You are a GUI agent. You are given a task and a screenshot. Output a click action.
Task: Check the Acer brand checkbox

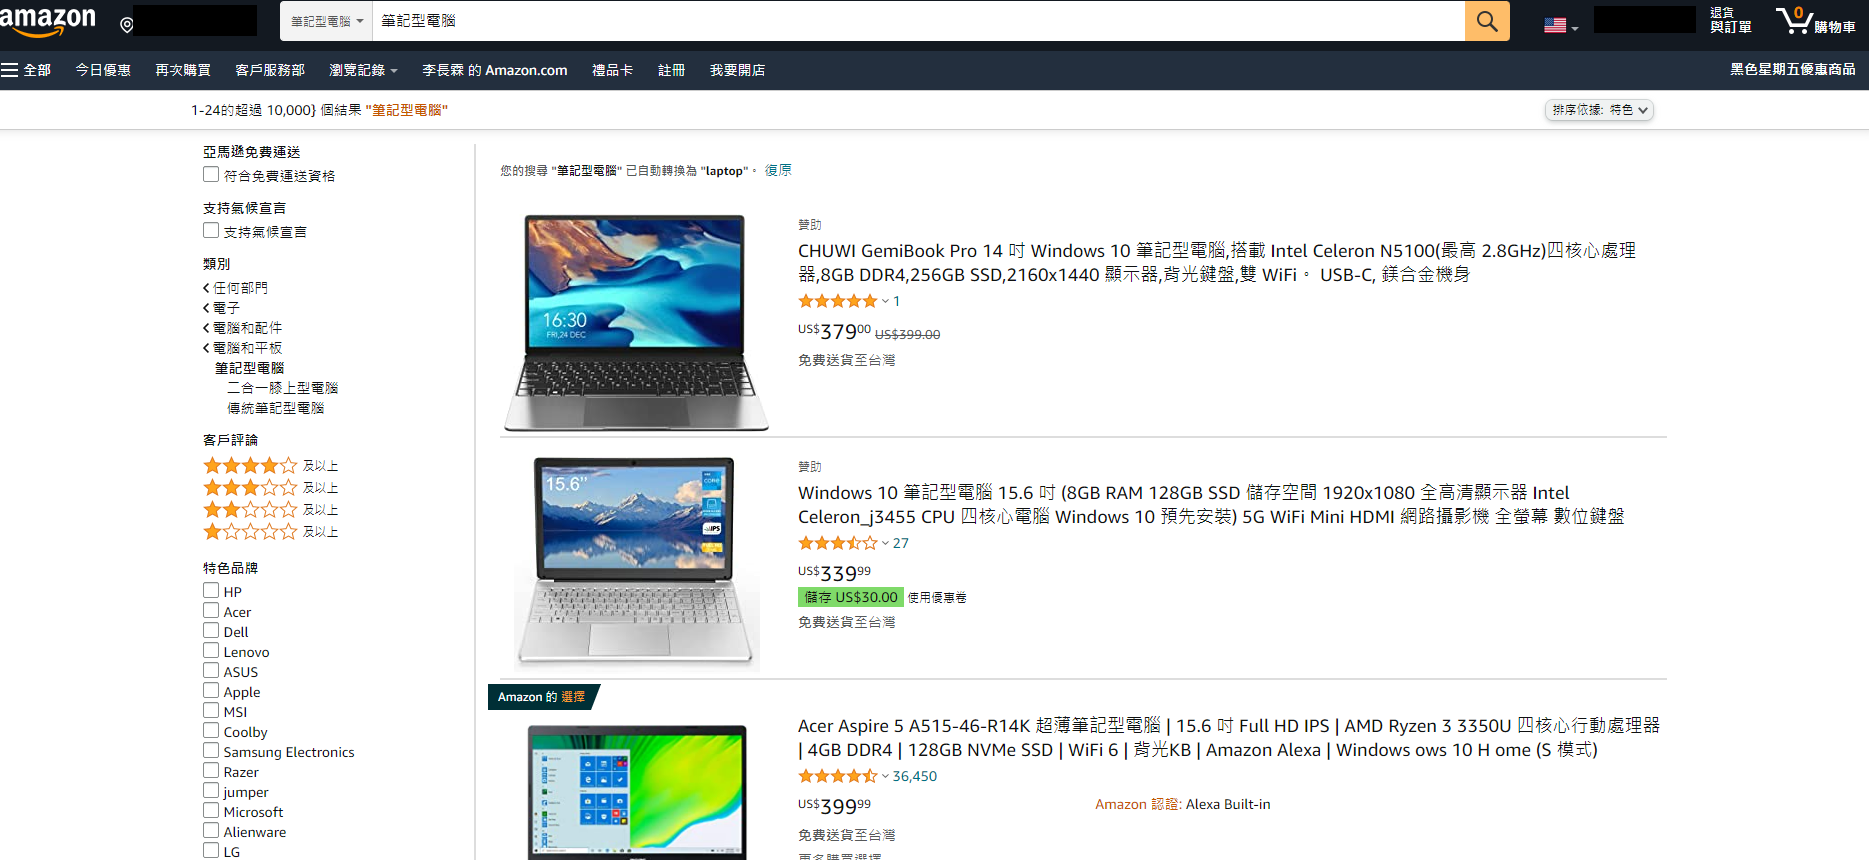click(x=211, y=610)
